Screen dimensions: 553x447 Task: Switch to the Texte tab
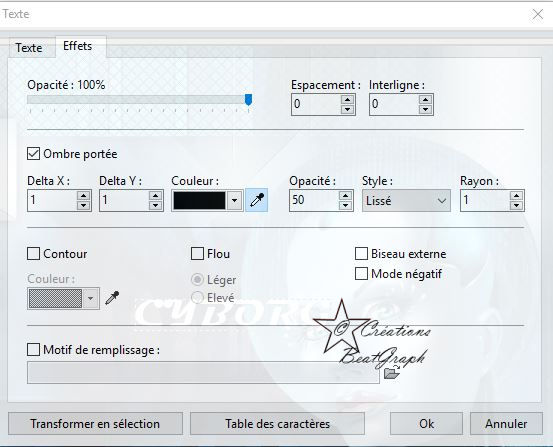click(29, 48)
